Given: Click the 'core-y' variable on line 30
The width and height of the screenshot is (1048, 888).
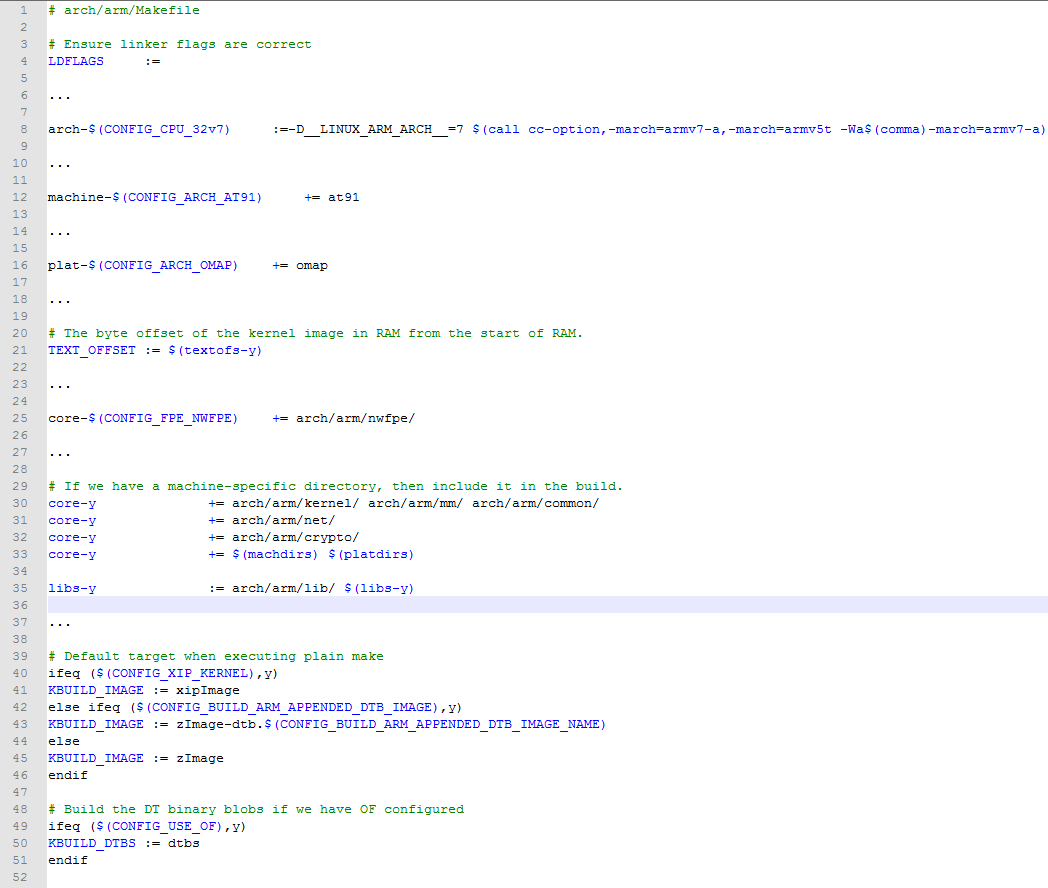Looking at the screenshot, I should [72, 503].
